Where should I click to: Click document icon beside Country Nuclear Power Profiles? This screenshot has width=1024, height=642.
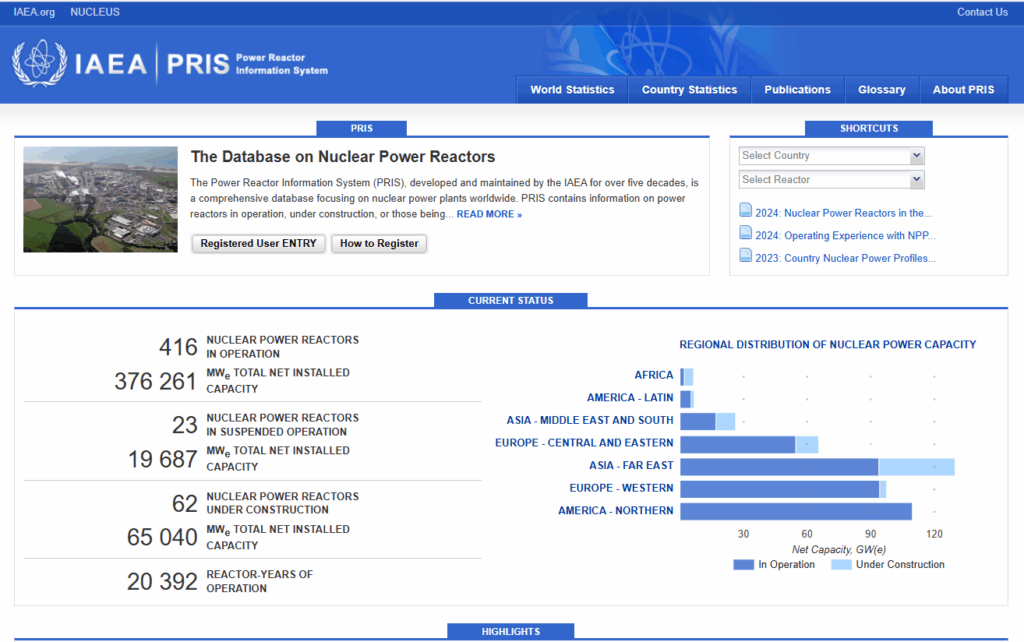click(x=745, y=256)
